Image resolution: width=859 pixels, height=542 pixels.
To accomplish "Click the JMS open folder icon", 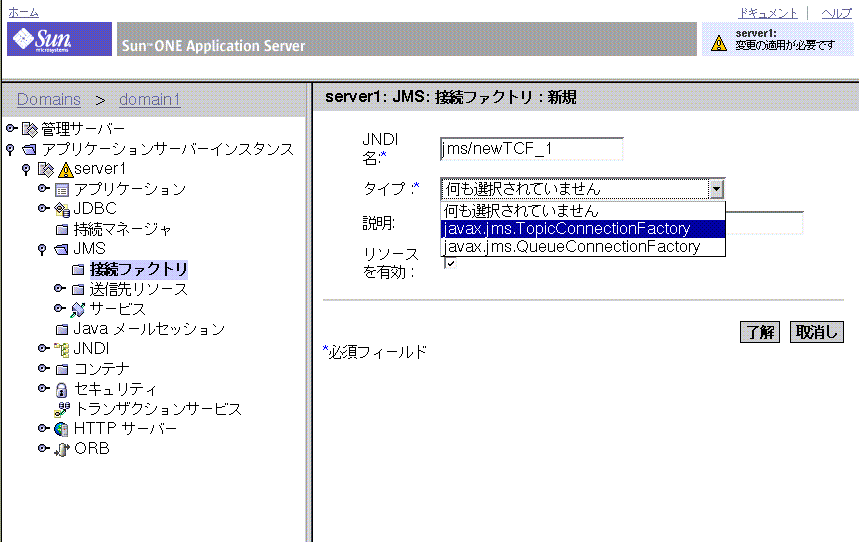I will (61, 249).
